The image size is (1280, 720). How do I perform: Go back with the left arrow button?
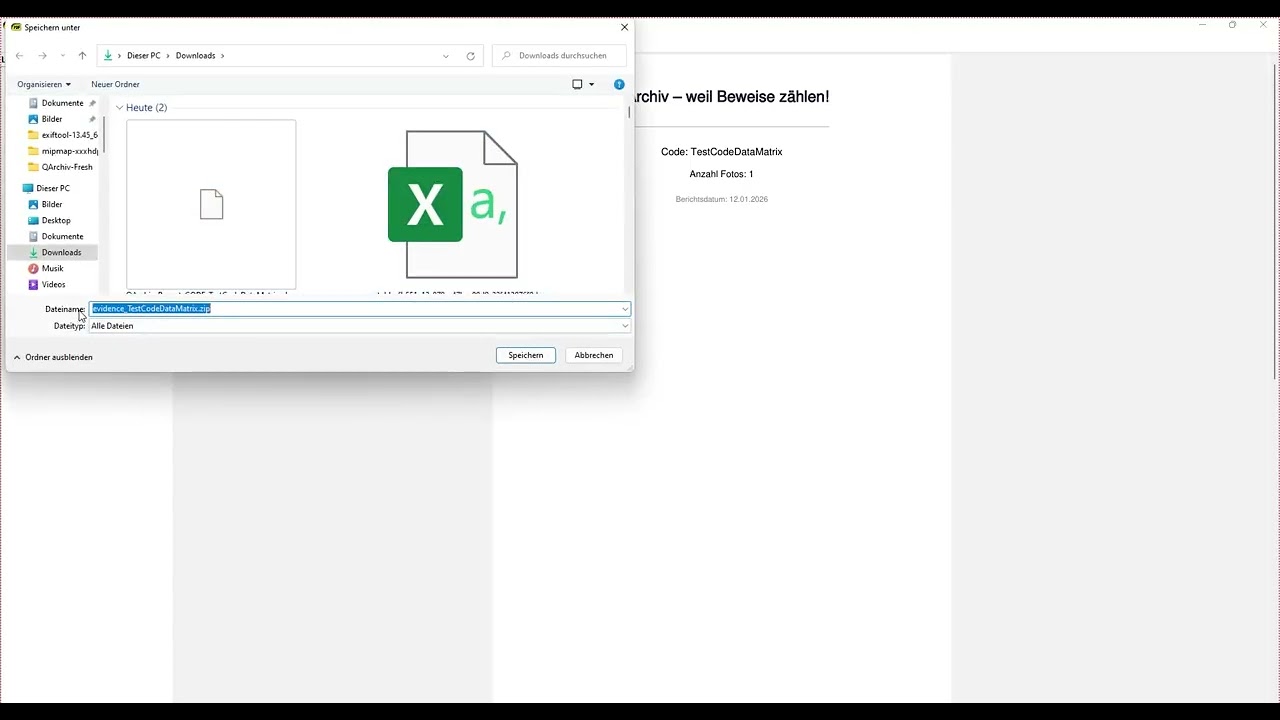point(19,56)
